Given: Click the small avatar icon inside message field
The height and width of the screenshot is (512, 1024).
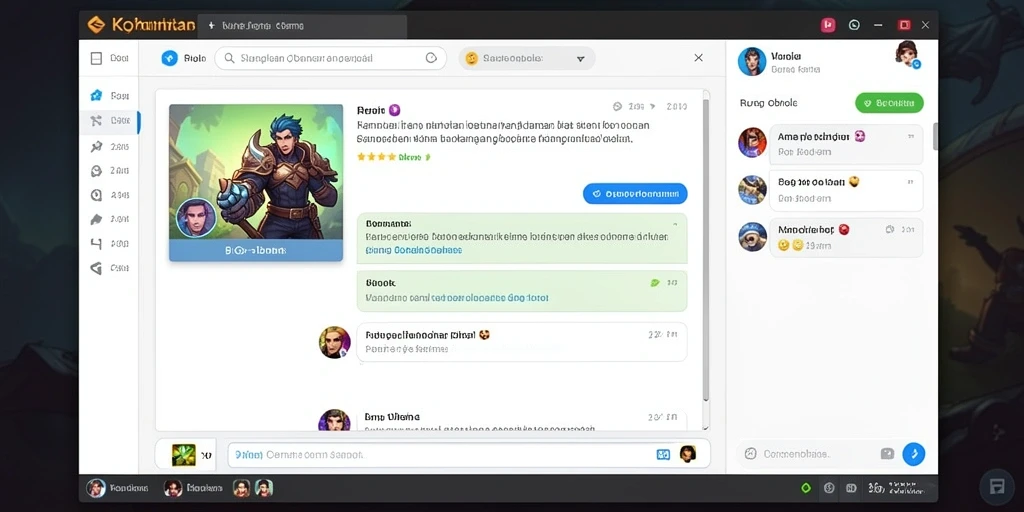Looking at the screenshot, I should coord(688,453).
